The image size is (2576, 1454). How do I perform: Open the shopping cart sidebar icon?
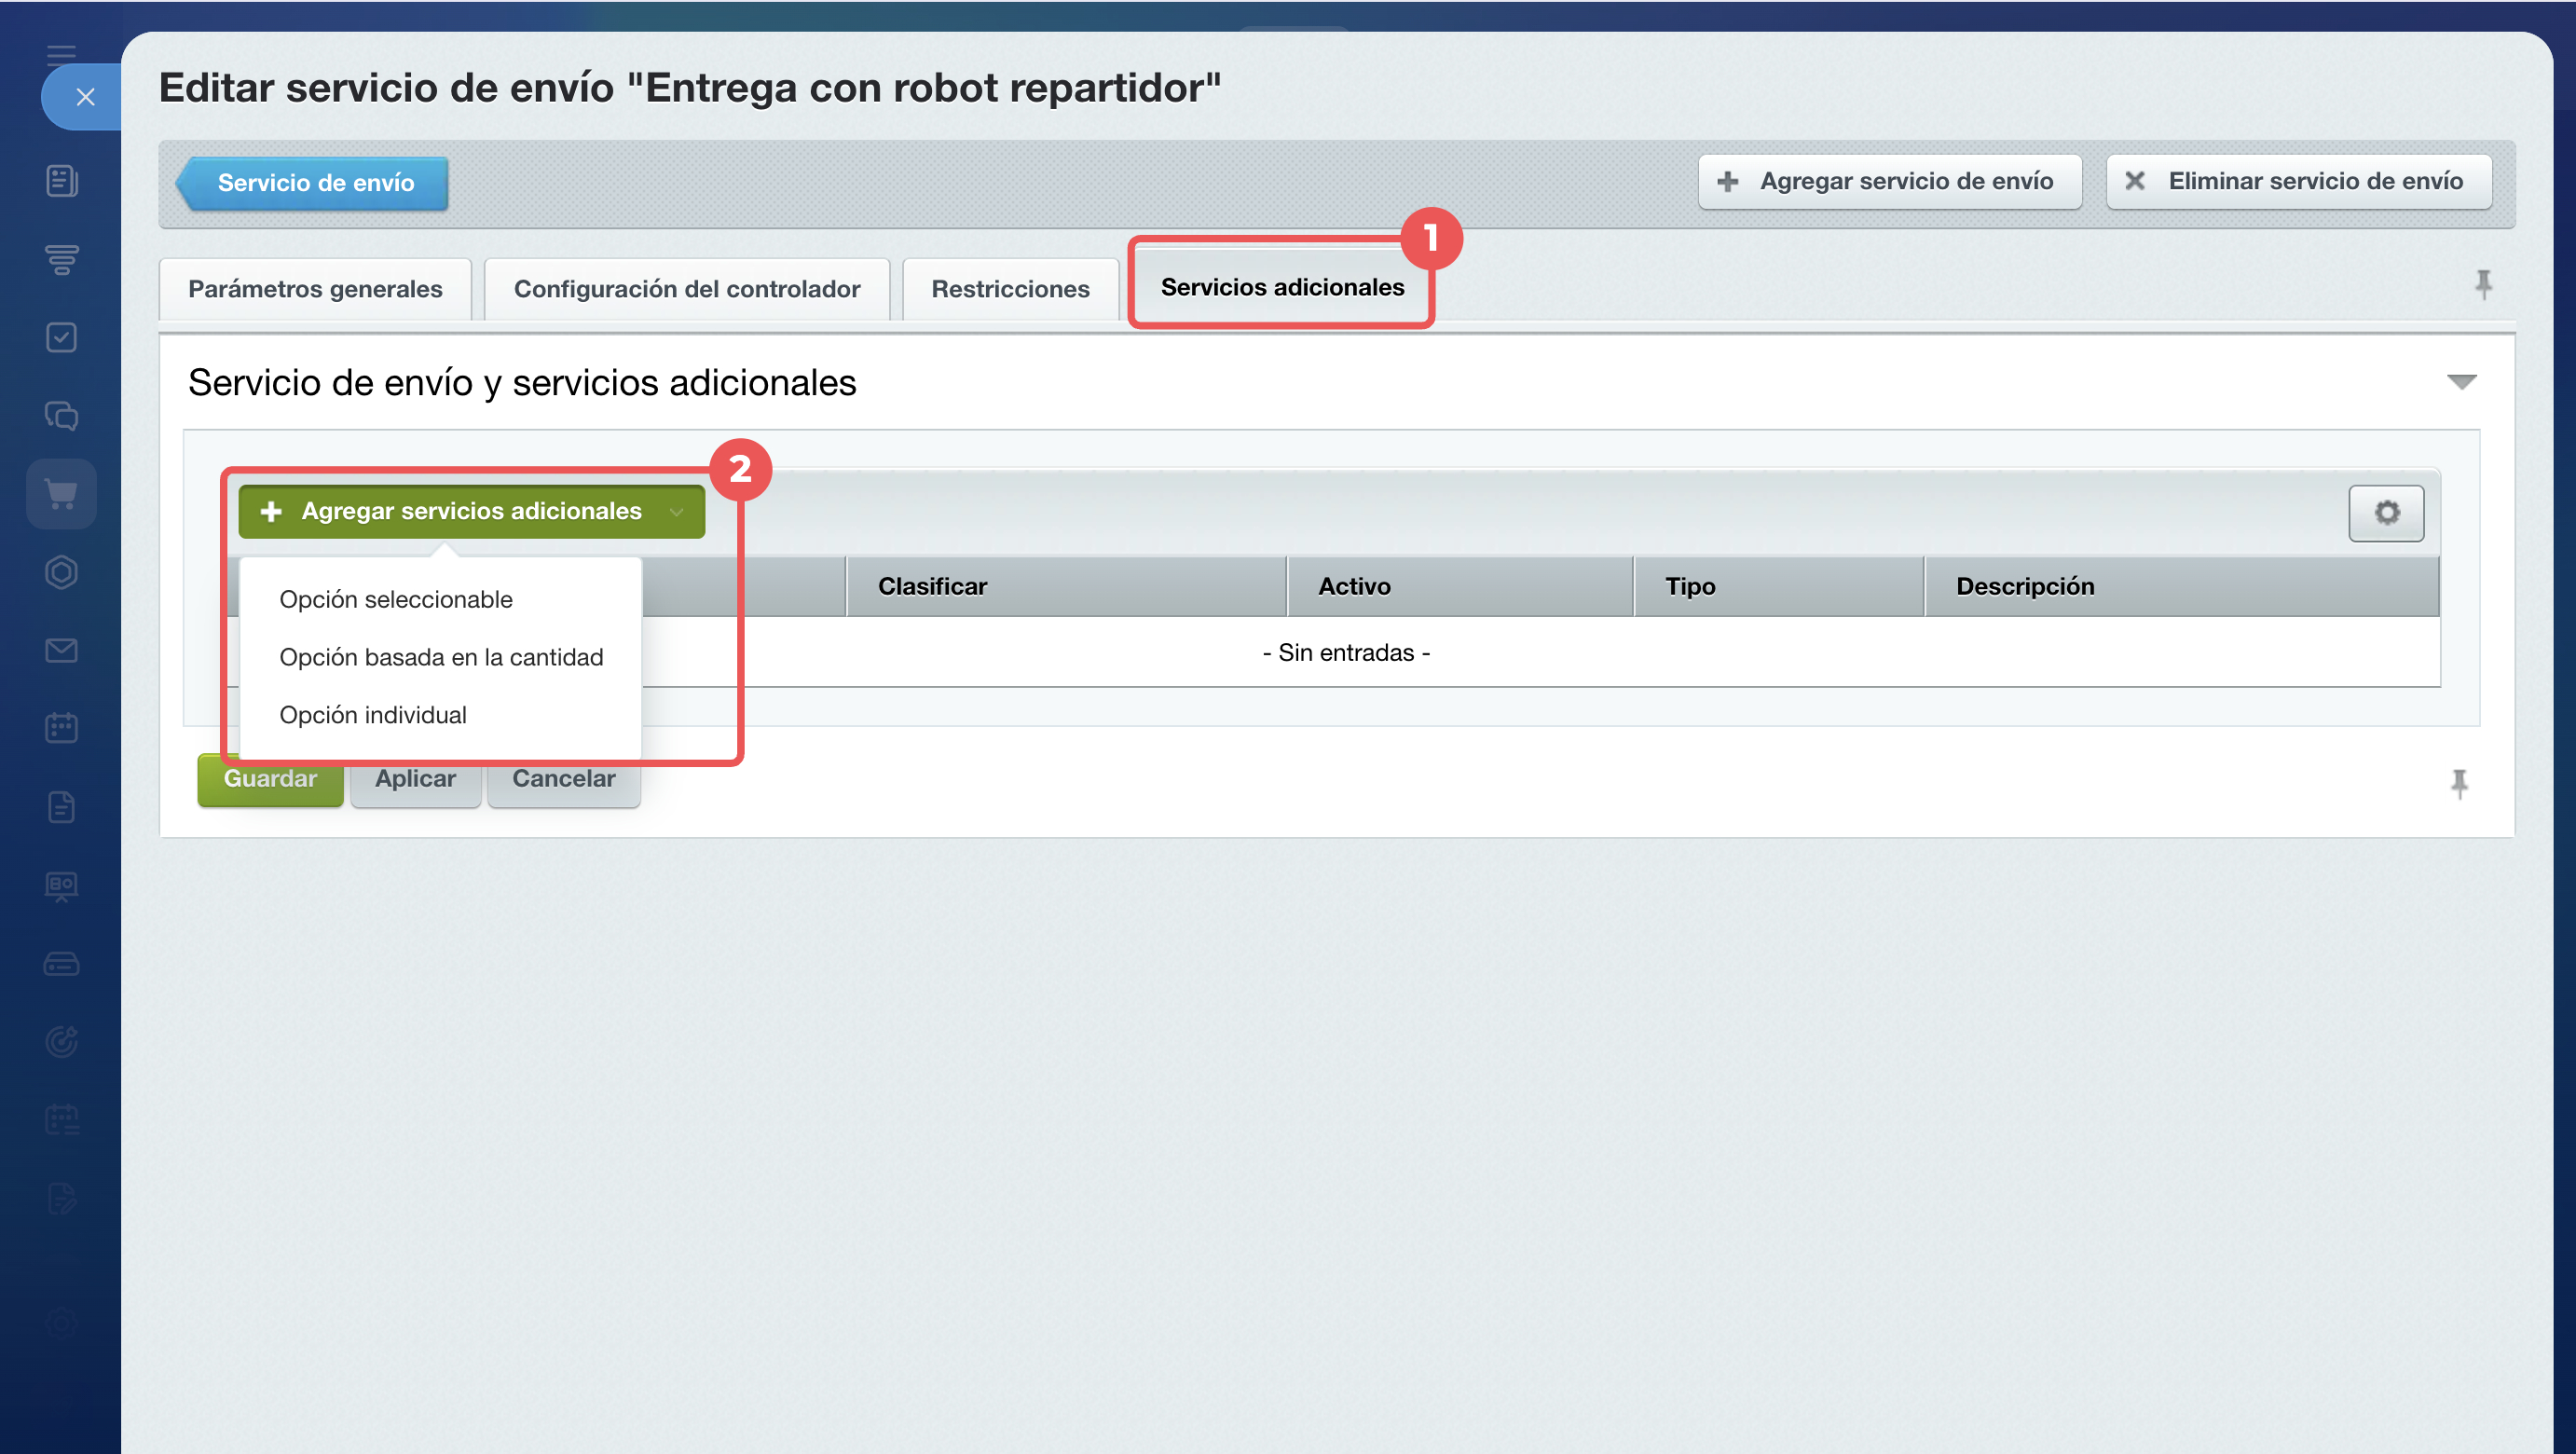pos(62,494)
